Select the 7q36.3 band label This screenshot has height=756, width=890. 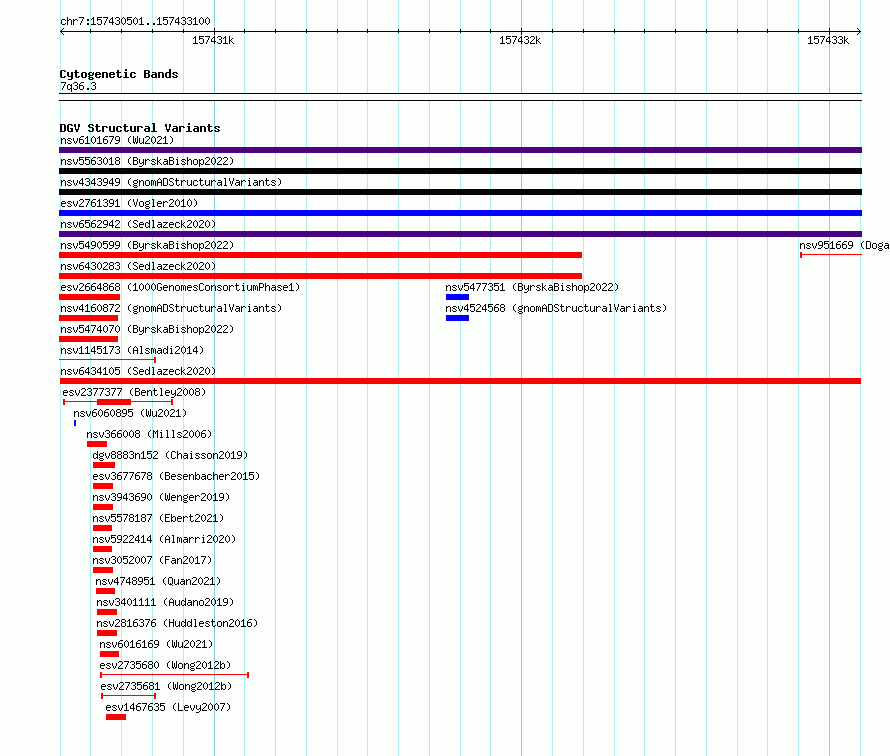tap(78, 86)
